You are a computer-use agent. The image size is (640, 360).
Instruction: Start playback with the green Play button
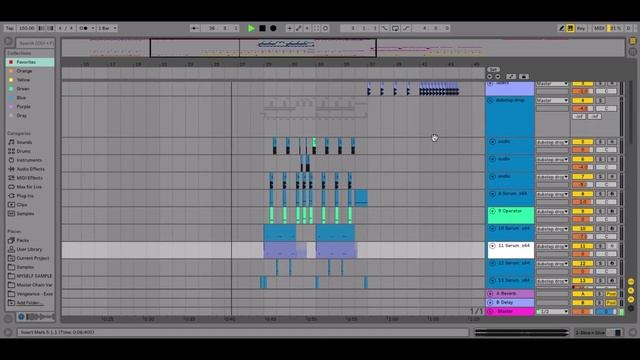coord(251,28)
